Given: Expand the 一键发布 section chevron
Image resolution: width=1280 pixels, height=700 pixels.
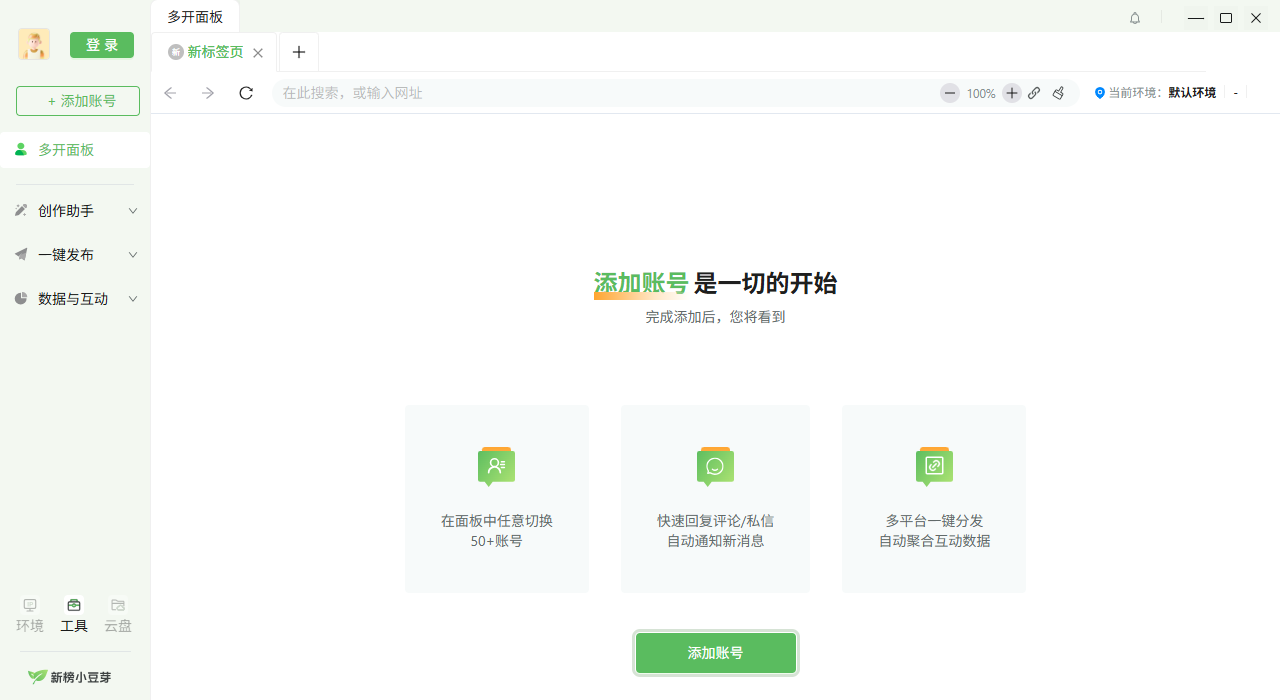Looking at the screenshot, I should pos(133,255).
